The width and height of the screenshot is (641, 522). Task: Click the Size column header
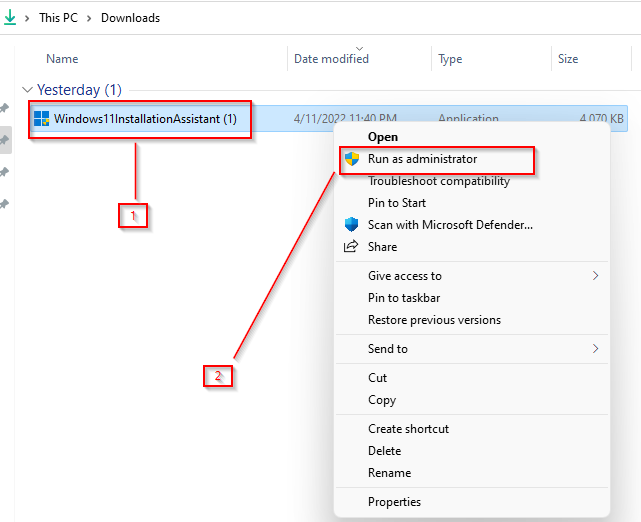pos(568,59)
